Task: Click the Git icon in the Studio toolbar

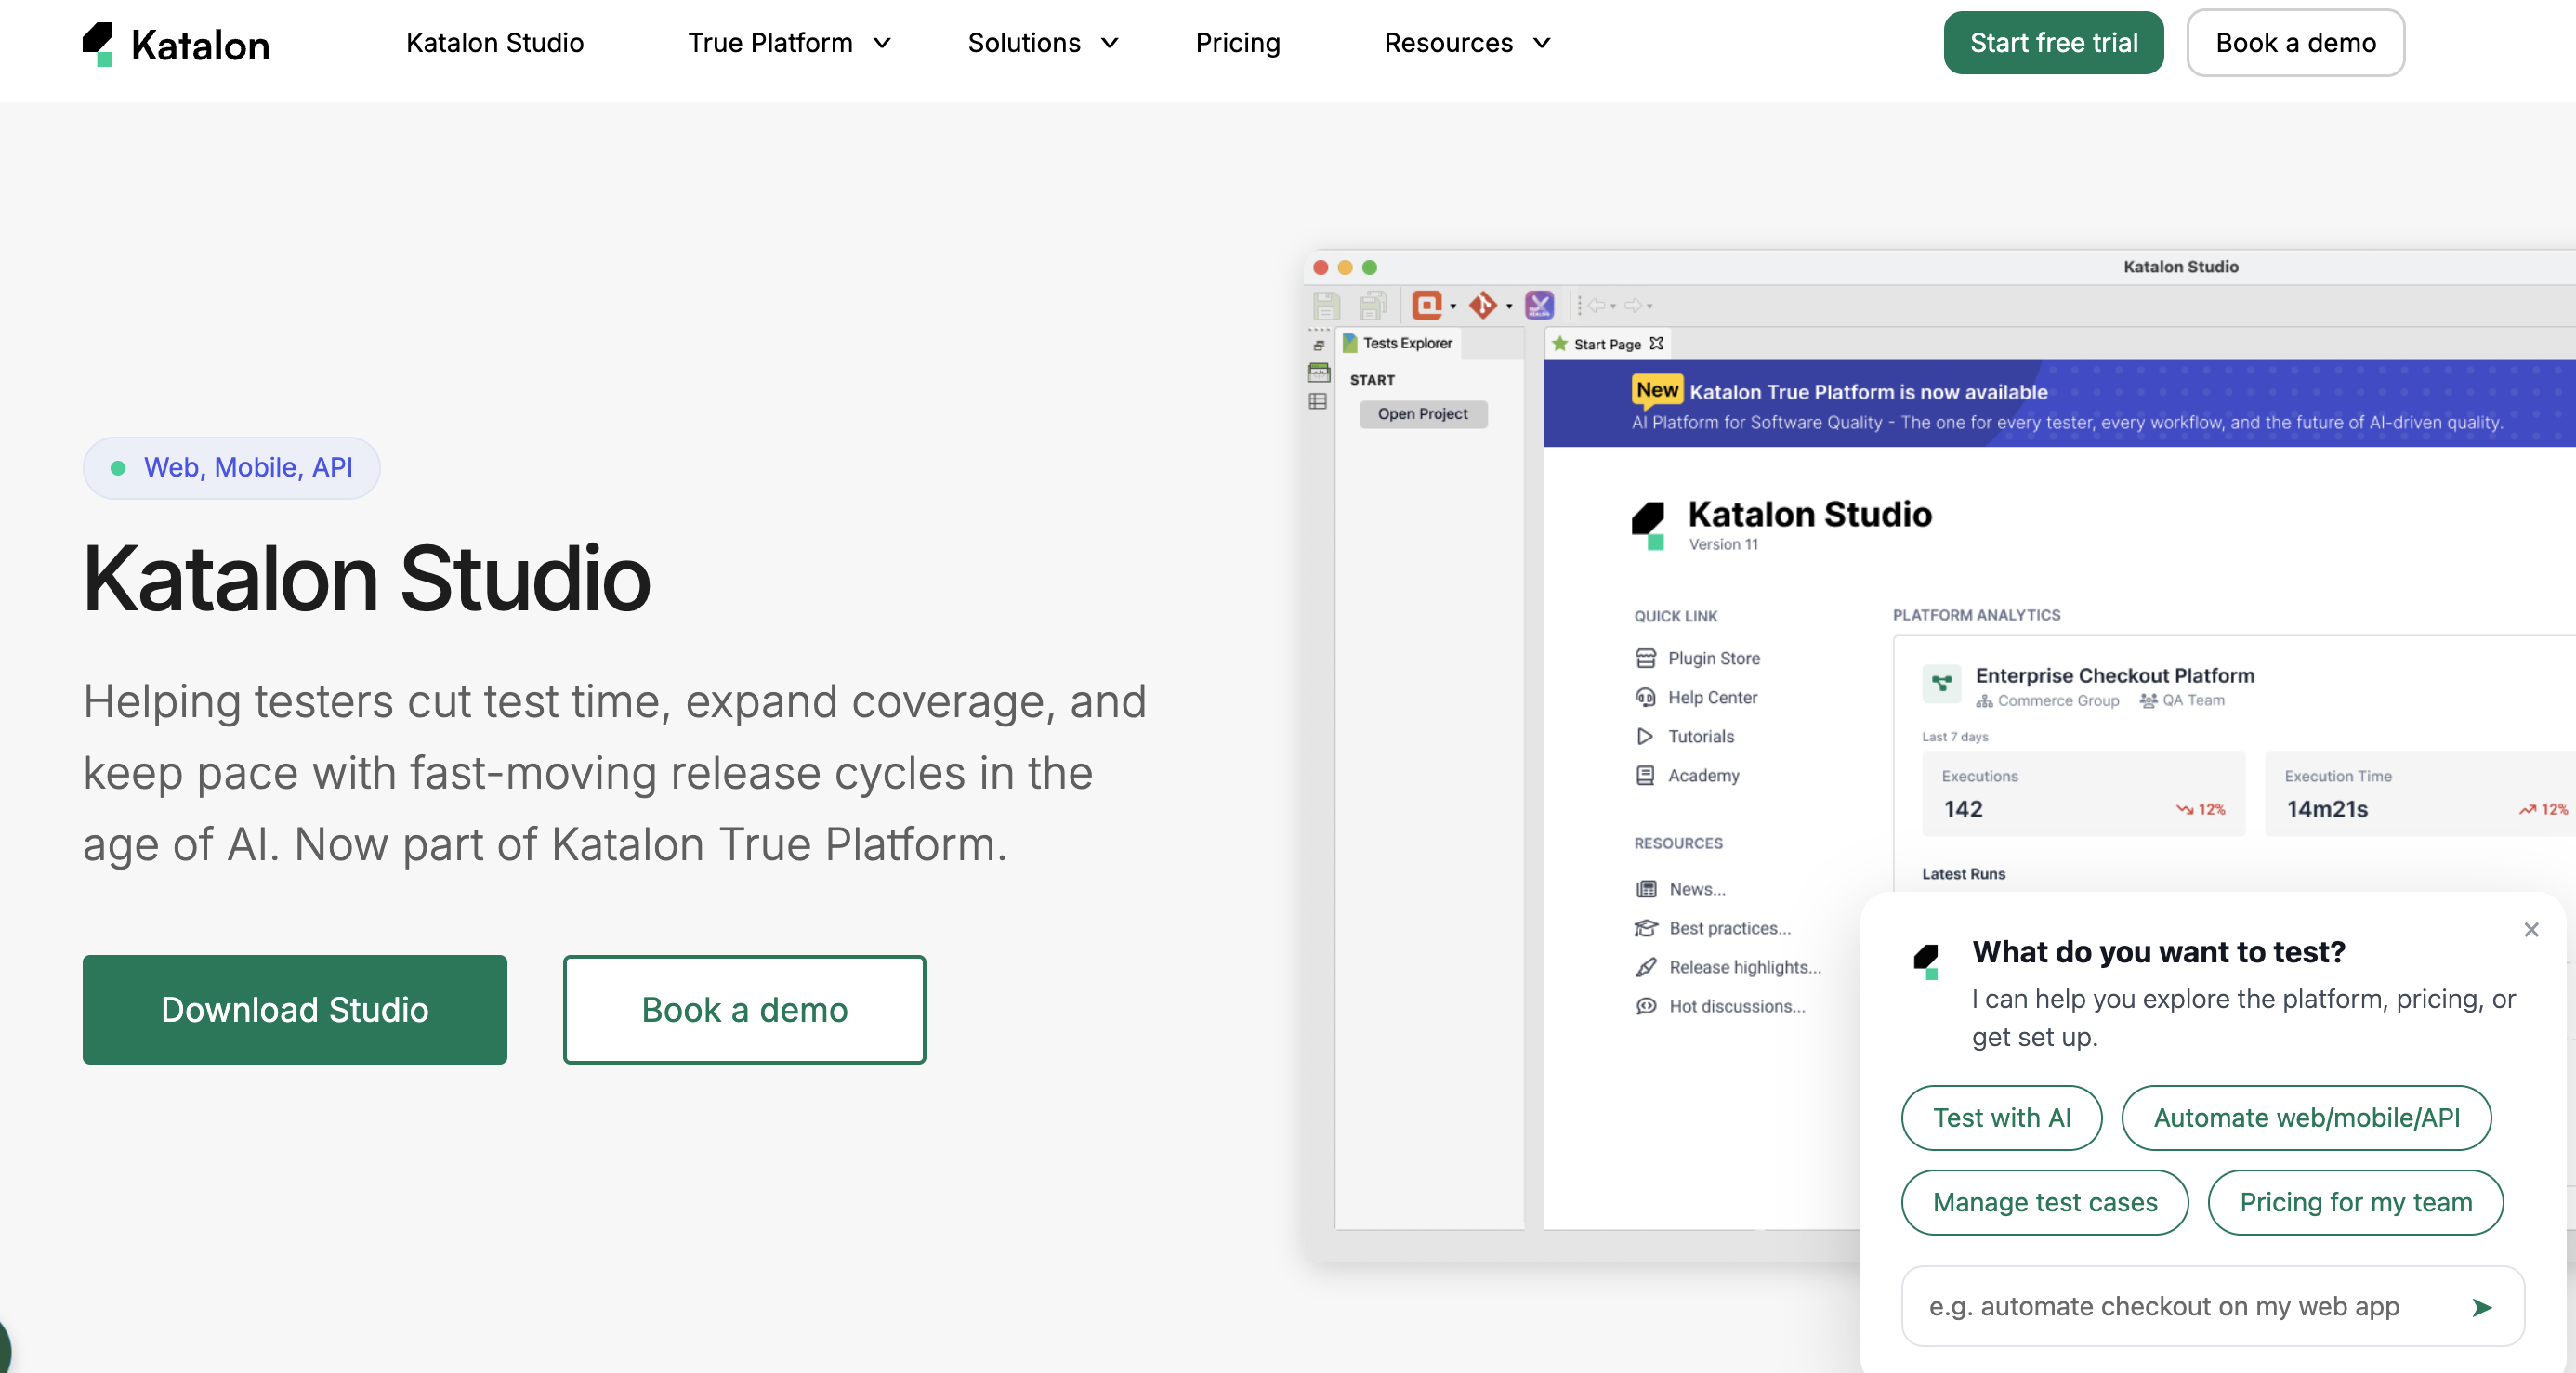Action: [x=1483, y=305]
